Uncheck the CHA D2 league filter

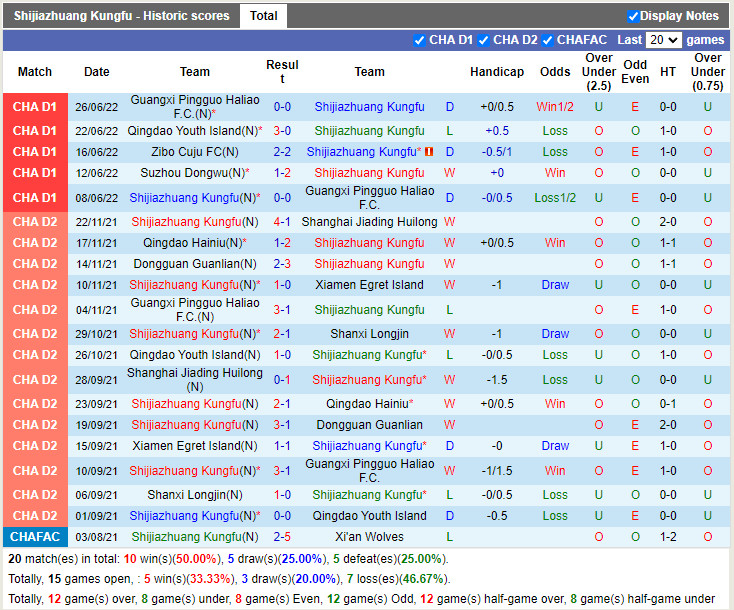[484, 40]
